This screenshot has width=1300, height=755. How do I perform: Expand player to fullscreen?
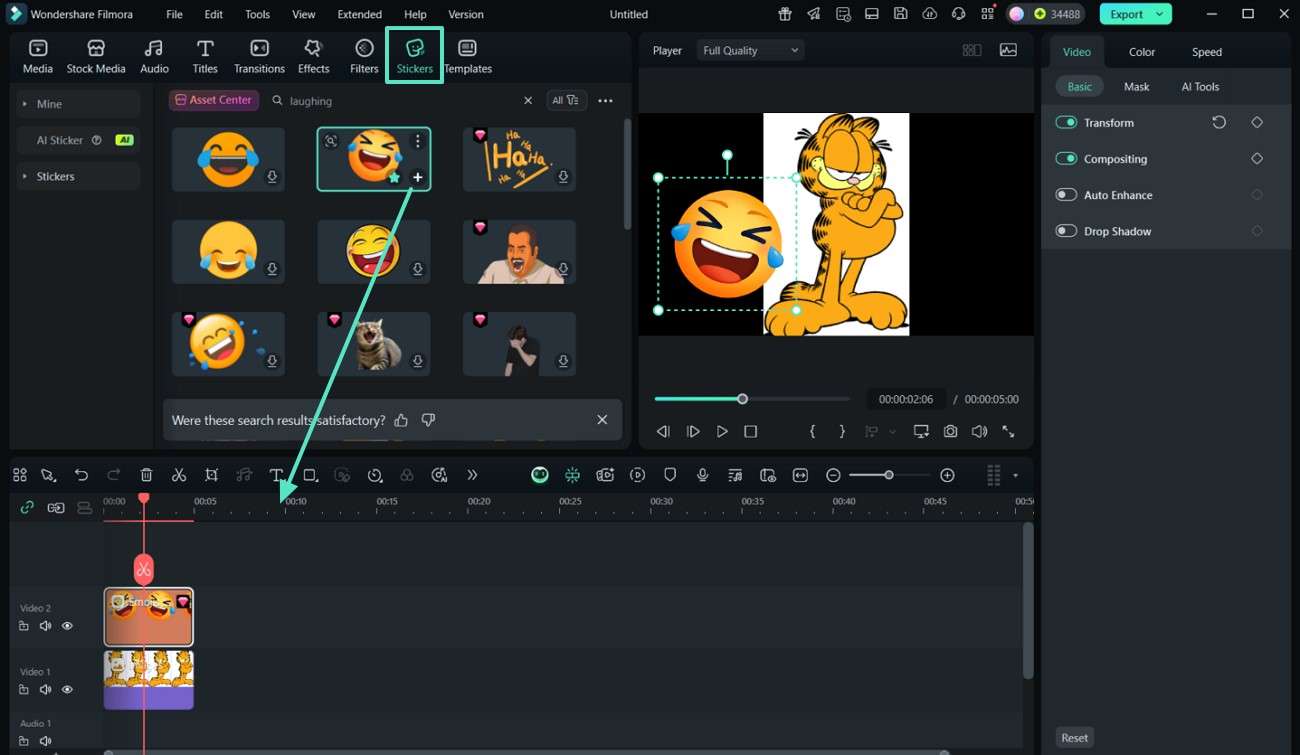coord(1008,431)
